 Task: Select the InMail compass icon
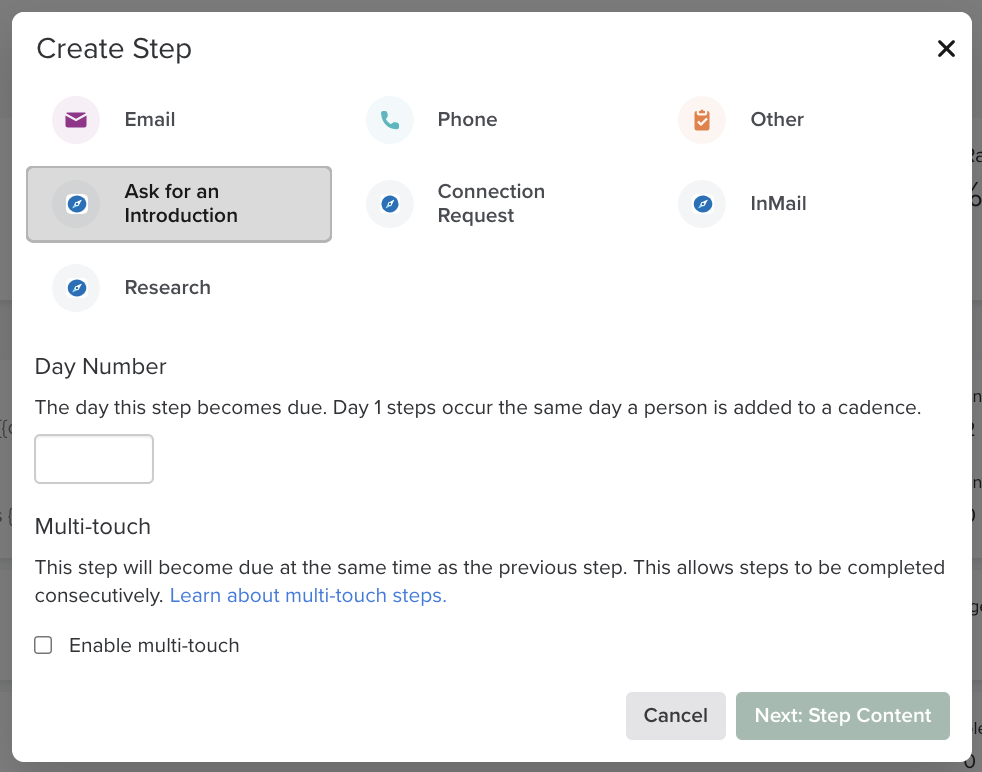(x=701, y=203)
